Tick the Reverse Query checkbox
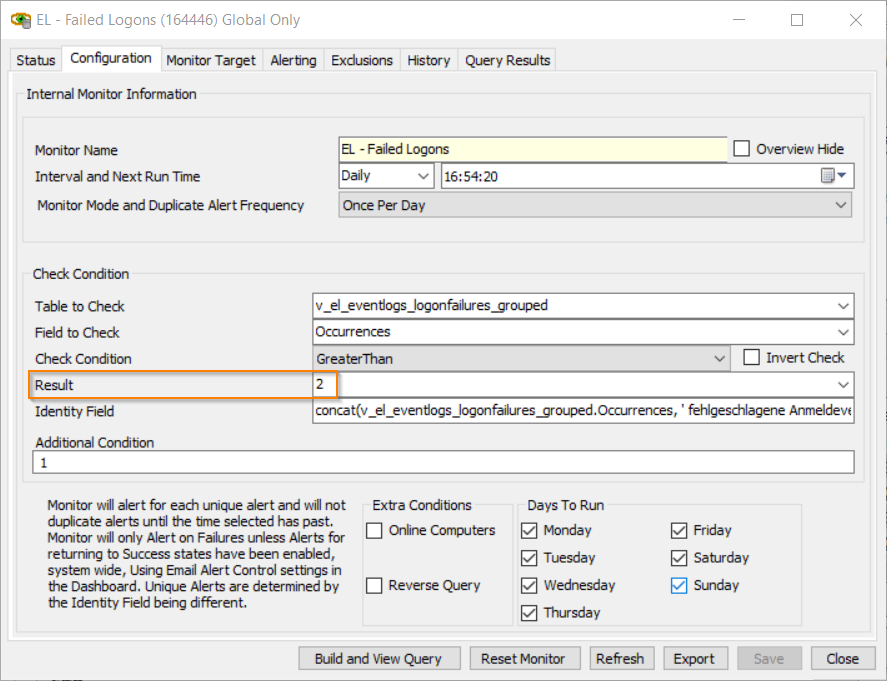The height and width of the screenshot is (681, 887). point(375,586)
